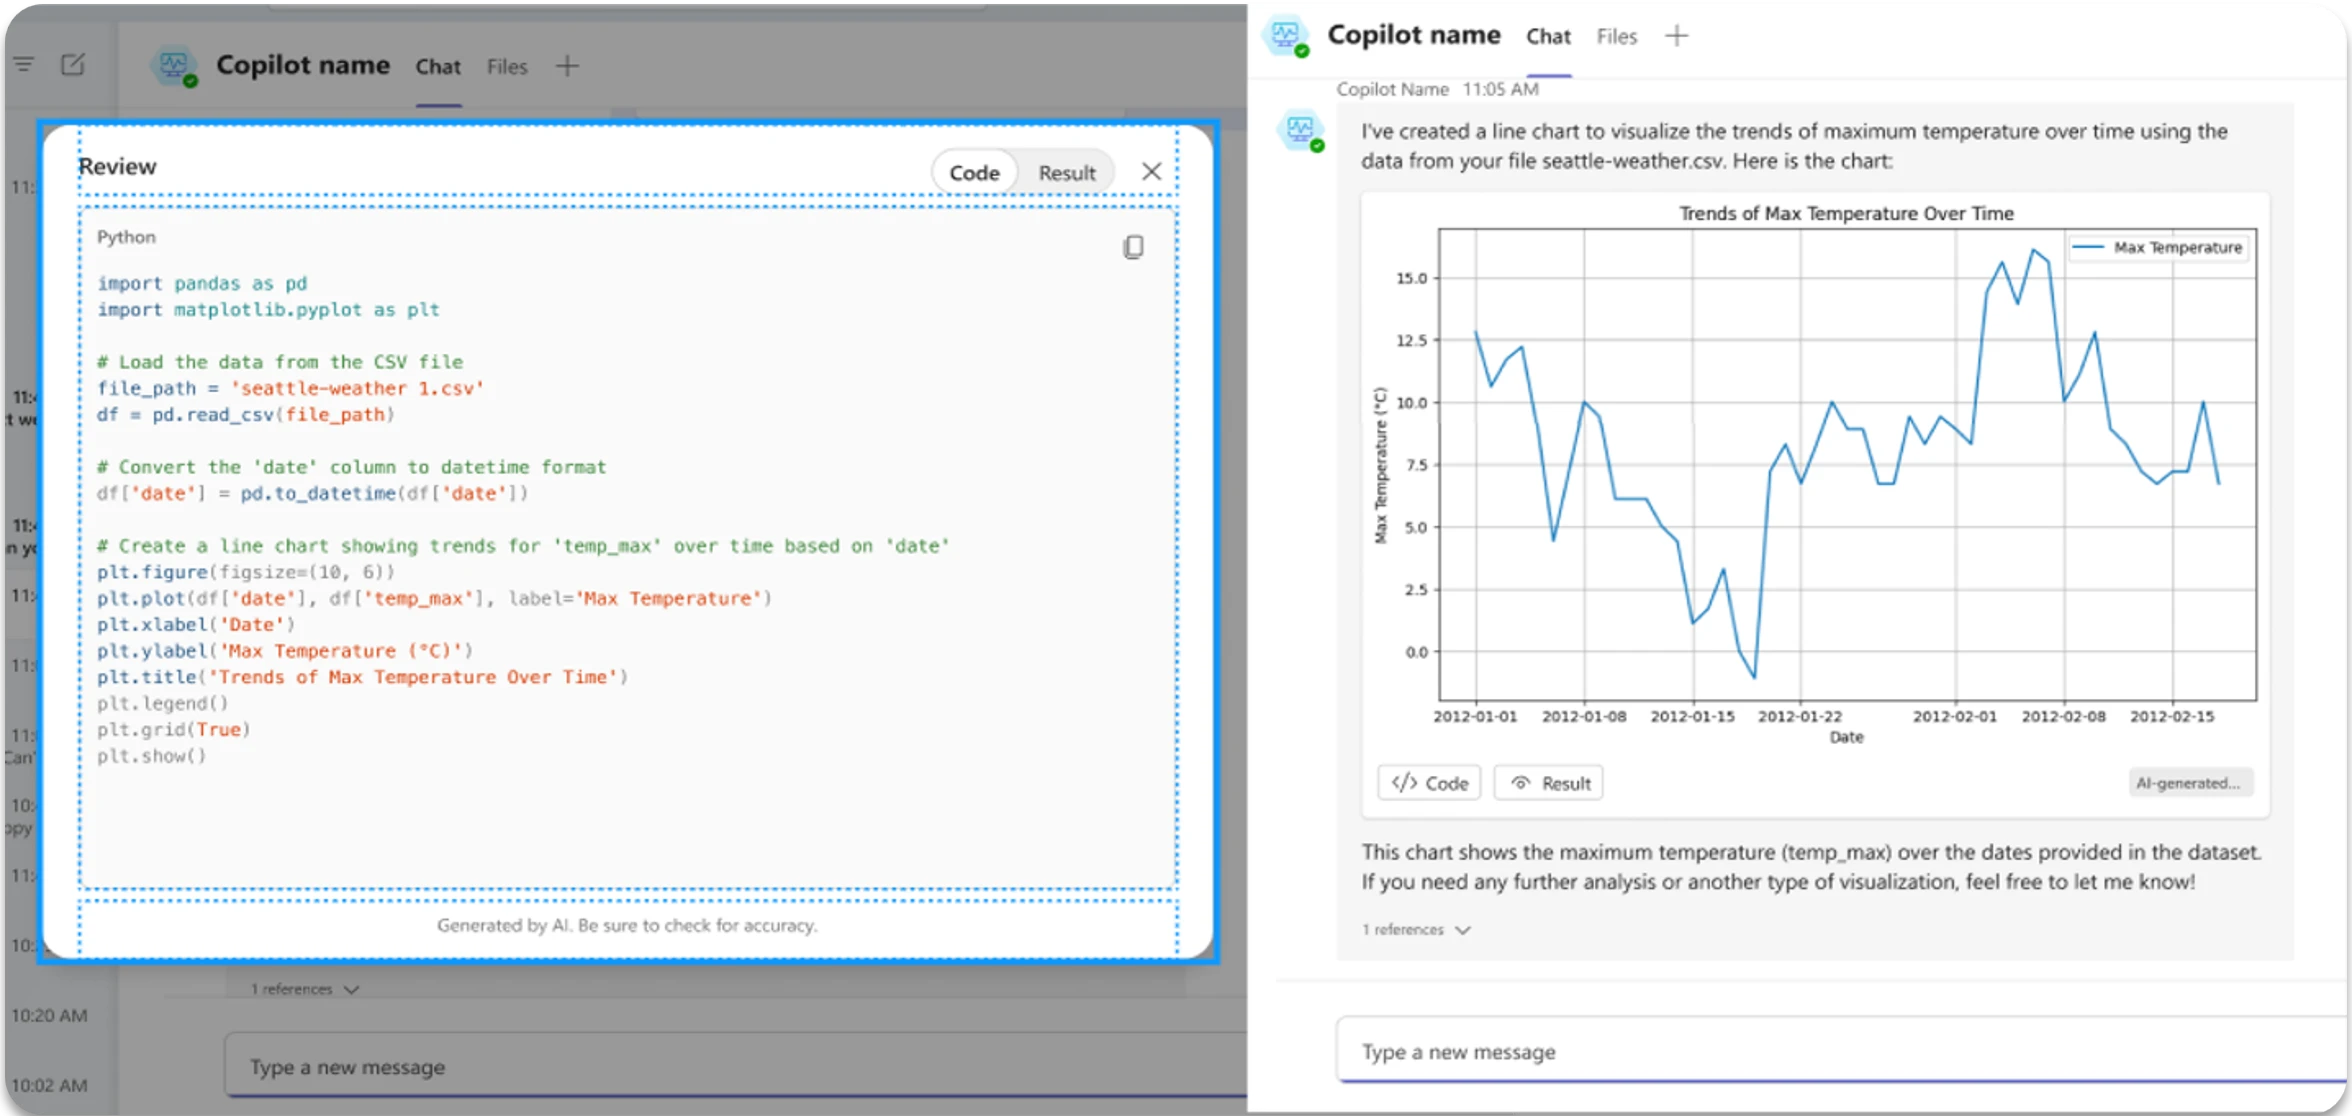Switch the Review dialog to Result view
Screen dimensions: 2352x1116
click(x=1066, y=171)
